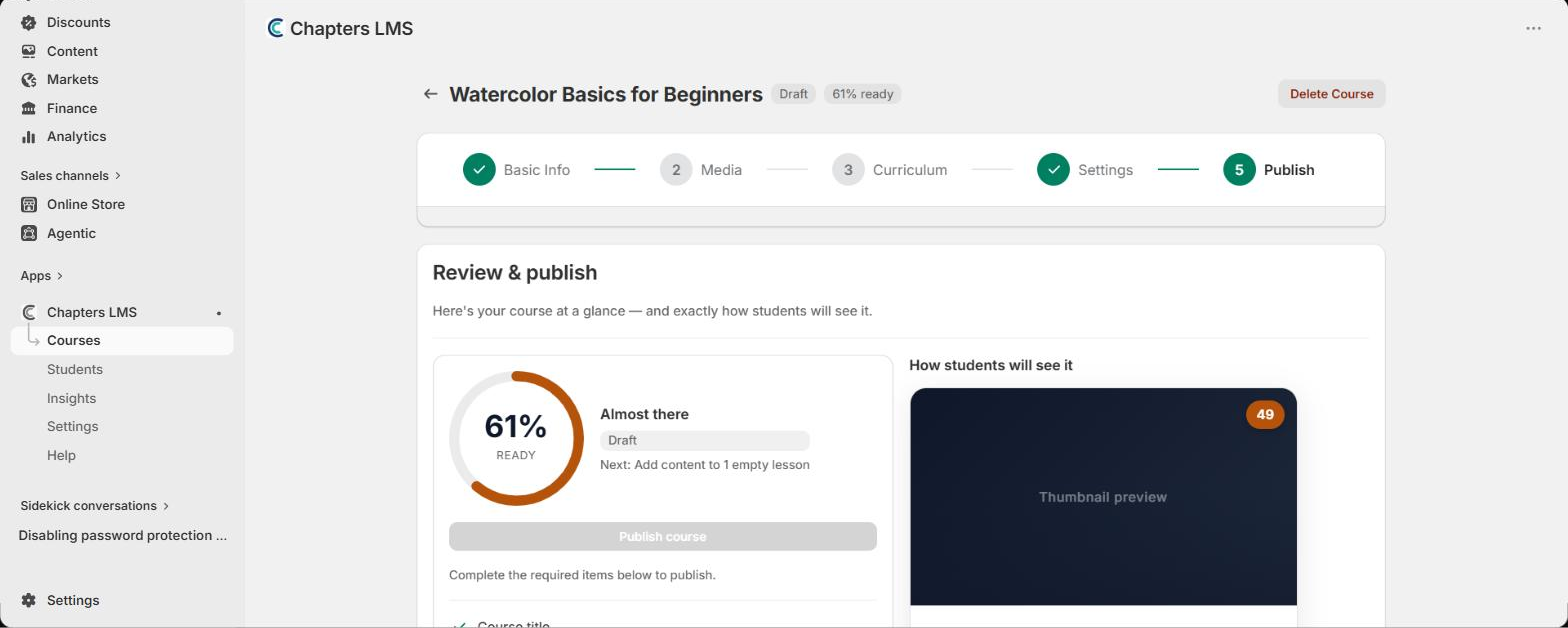Click 'Next: Add content to 1 empty lesson'

[x=705, y=464]
